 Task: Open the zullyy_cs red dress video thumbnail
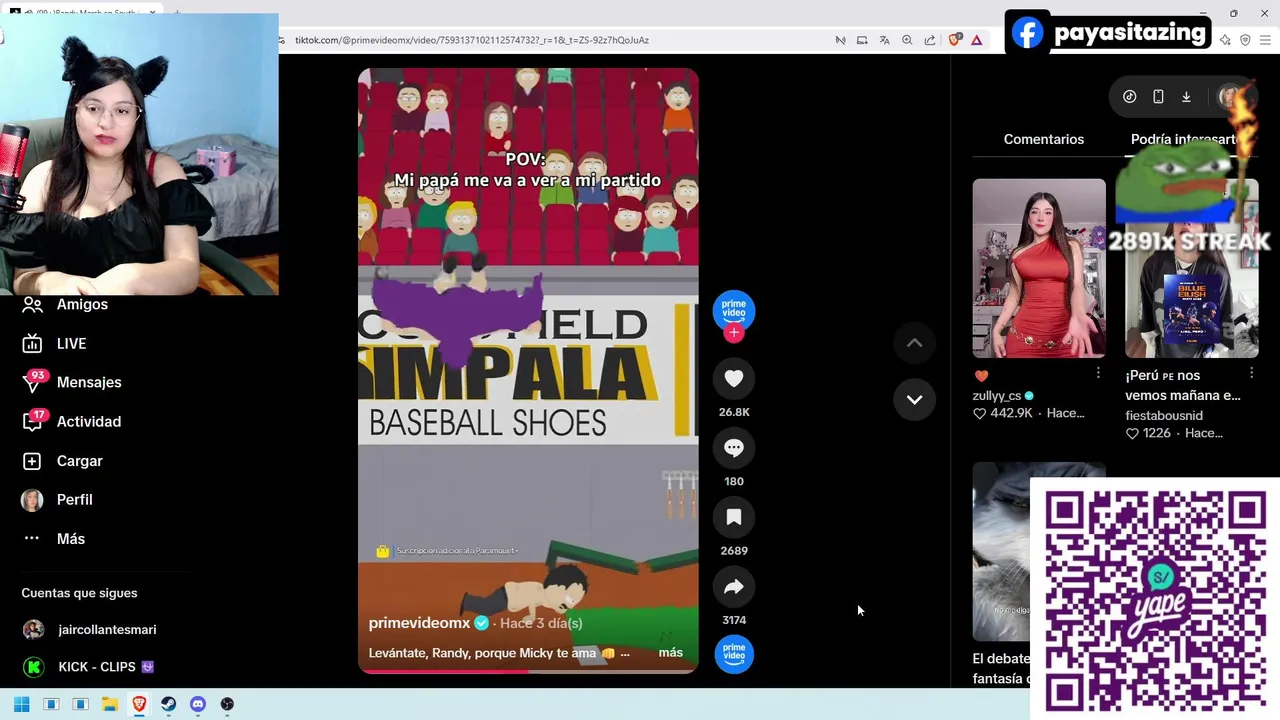[1039, 268]
